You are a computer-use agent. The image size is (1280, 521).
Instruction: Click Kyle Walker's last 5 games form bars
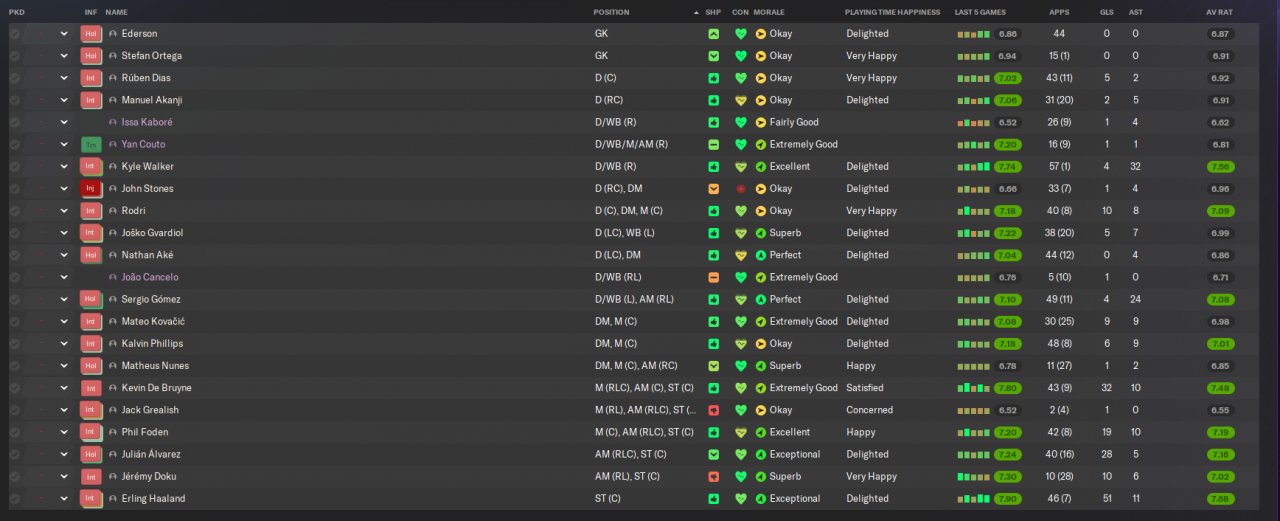click(973, 166)
